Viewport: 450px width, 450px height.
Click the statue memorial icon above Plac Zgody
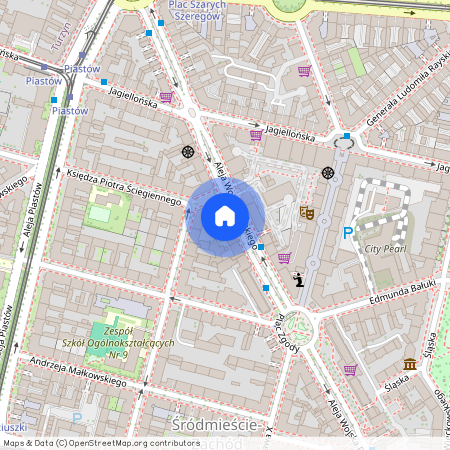click(299, 279)
